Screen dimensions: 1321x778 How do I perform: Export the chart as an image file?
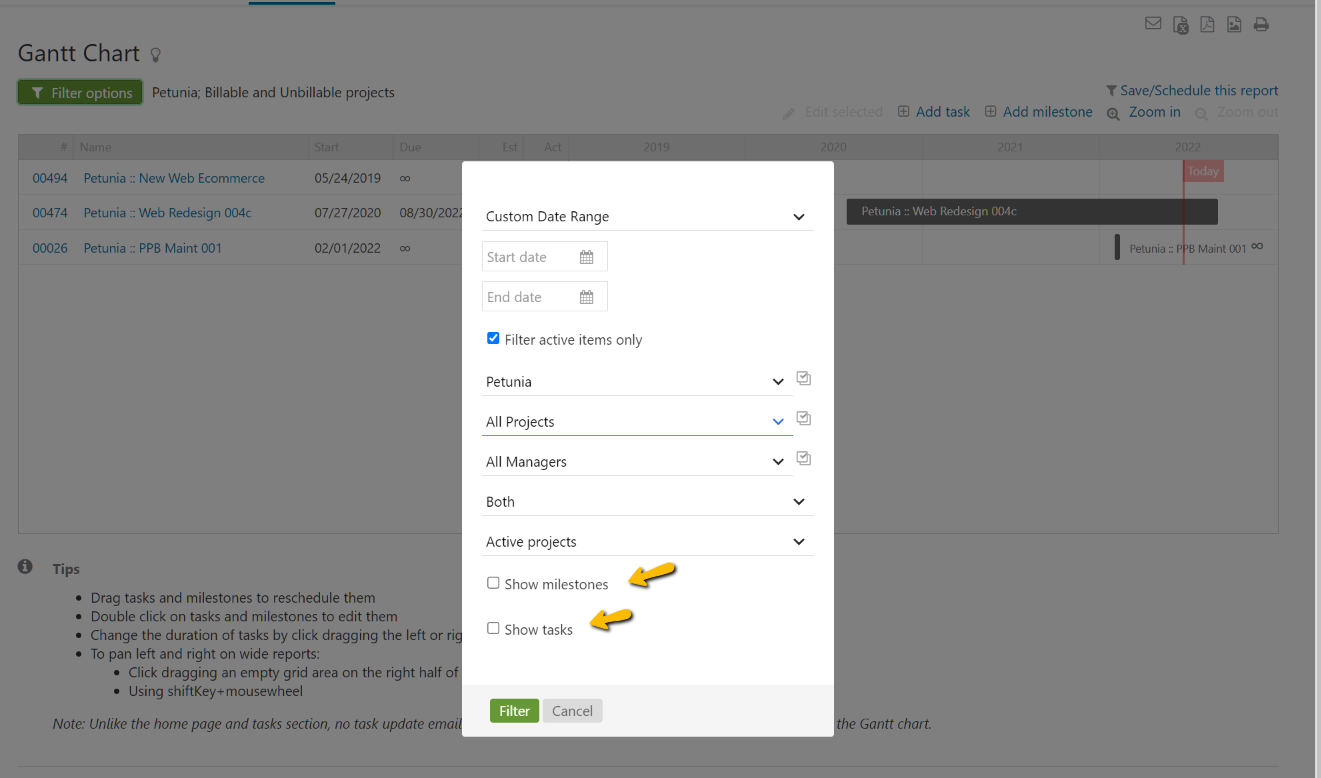(x=1234, y=25)
